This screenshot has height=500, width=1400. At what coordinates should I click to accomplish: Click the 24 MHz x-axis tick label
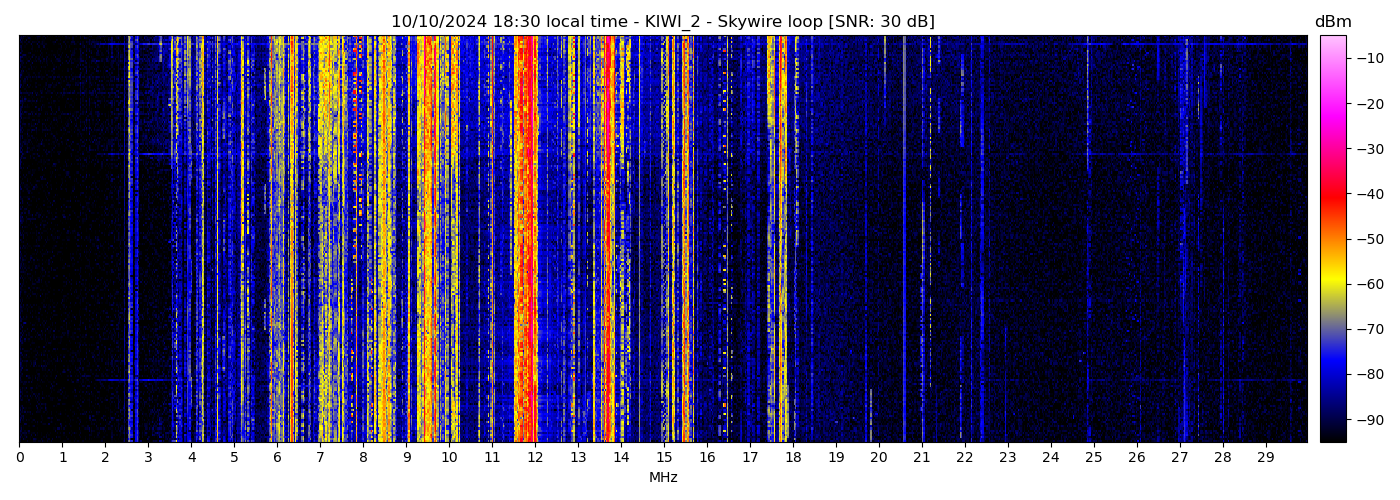1051,457
